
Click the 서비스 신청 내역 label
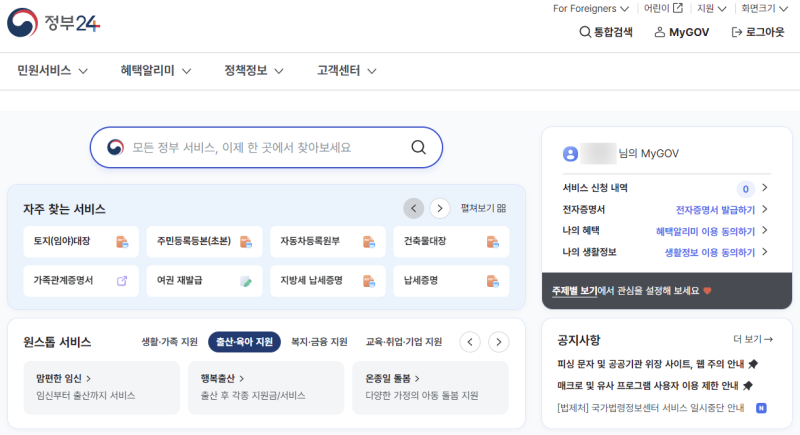pyautogui.click(x=595, y=188)
